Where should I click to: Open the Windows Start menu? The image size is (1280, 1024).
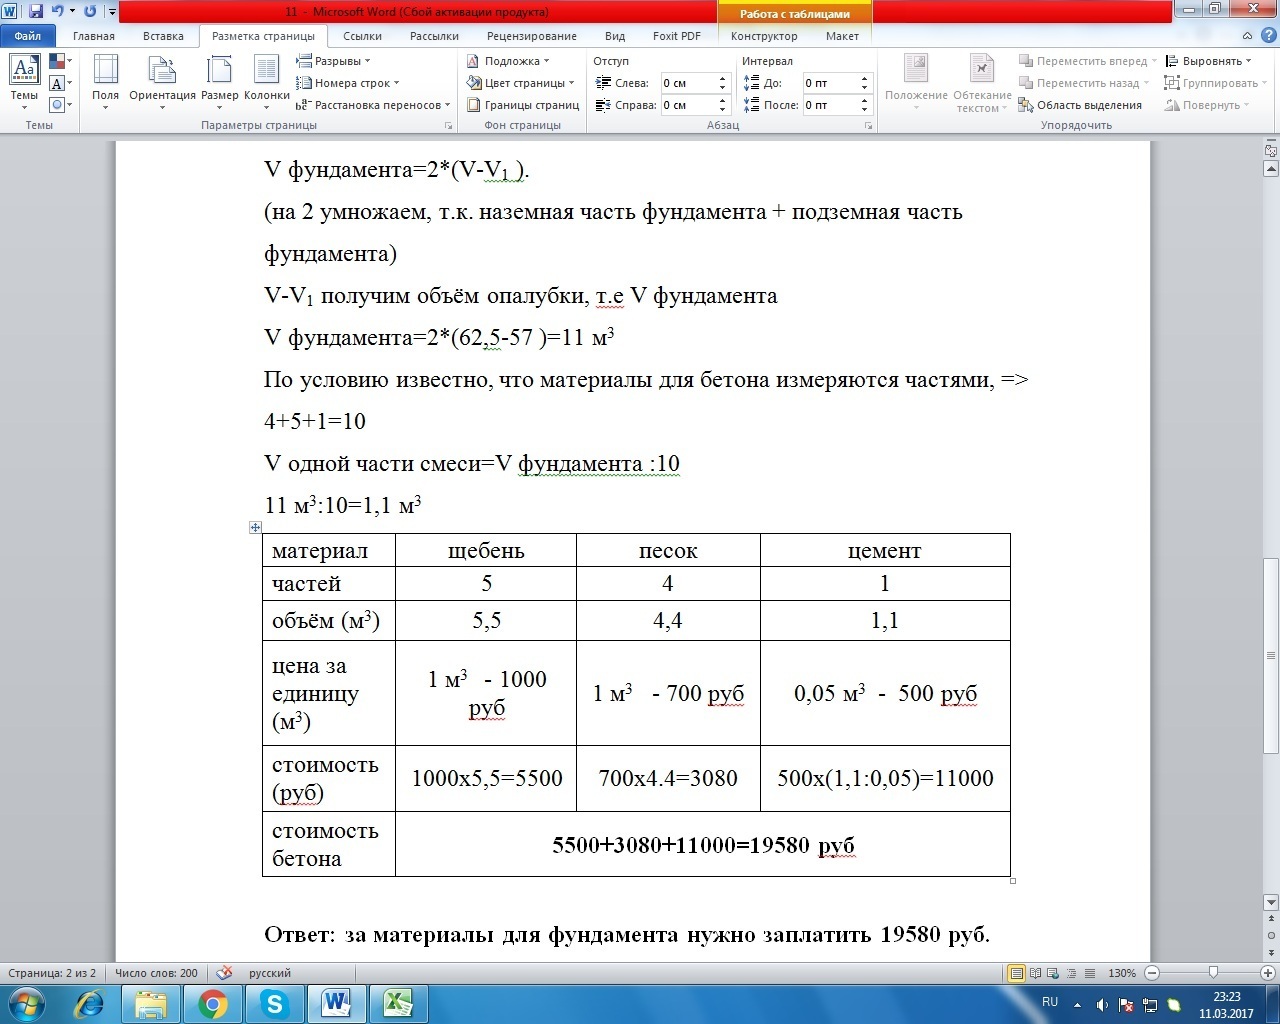(x=26, y=1003)
